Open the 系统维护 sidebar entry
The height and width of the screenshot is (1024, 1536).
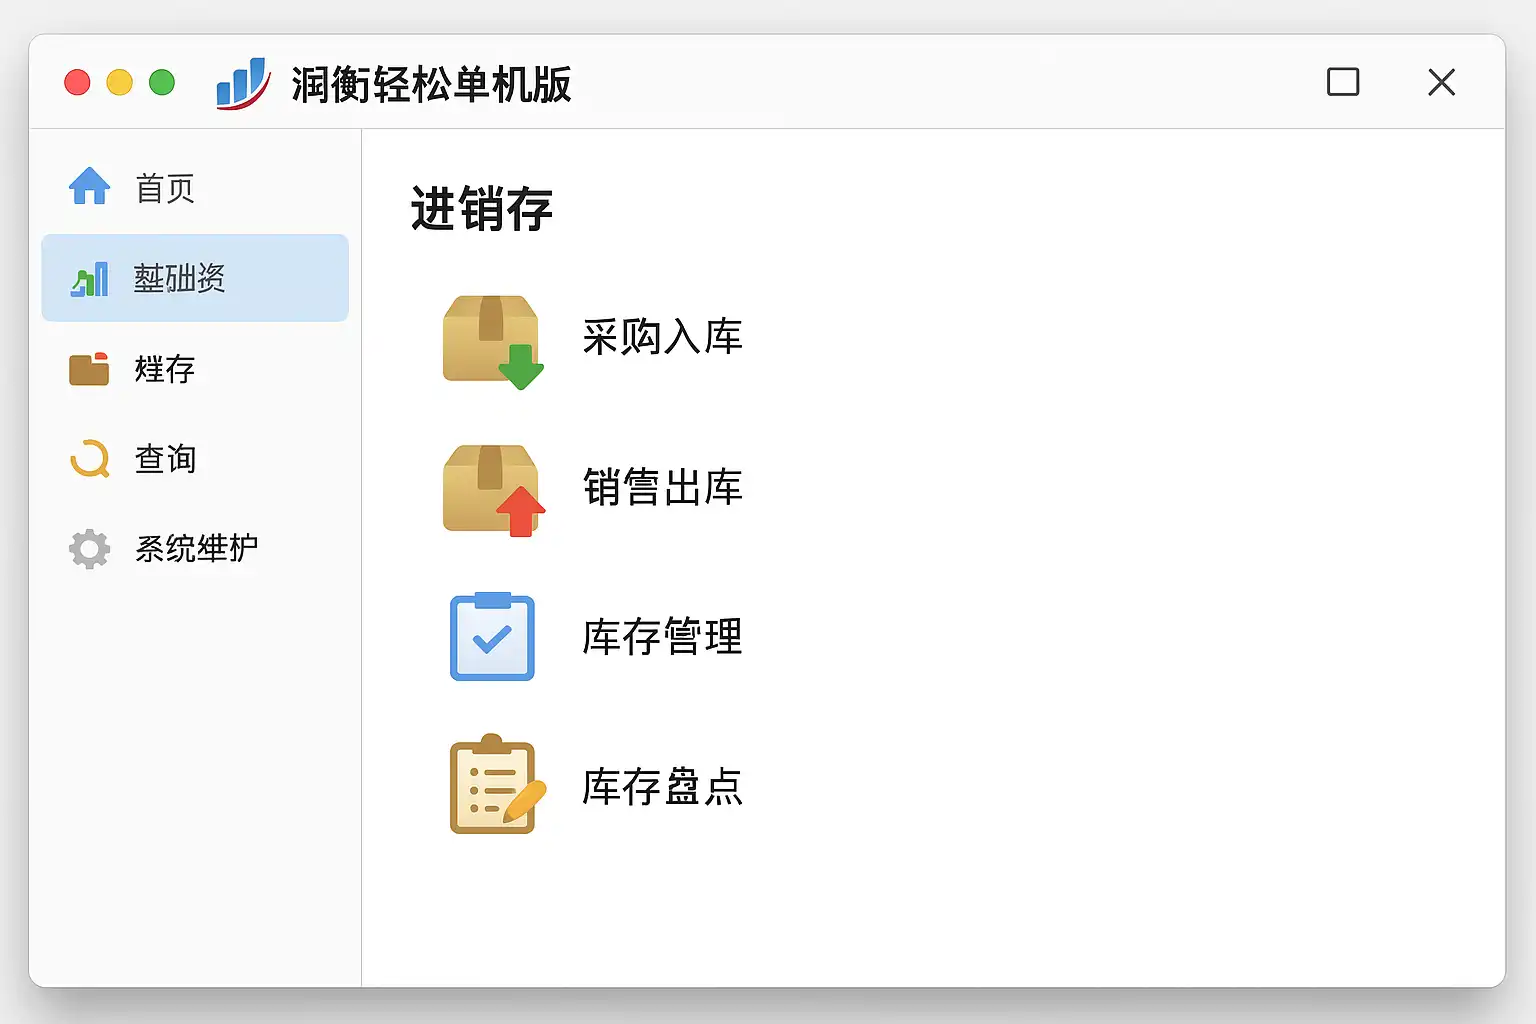195,549
